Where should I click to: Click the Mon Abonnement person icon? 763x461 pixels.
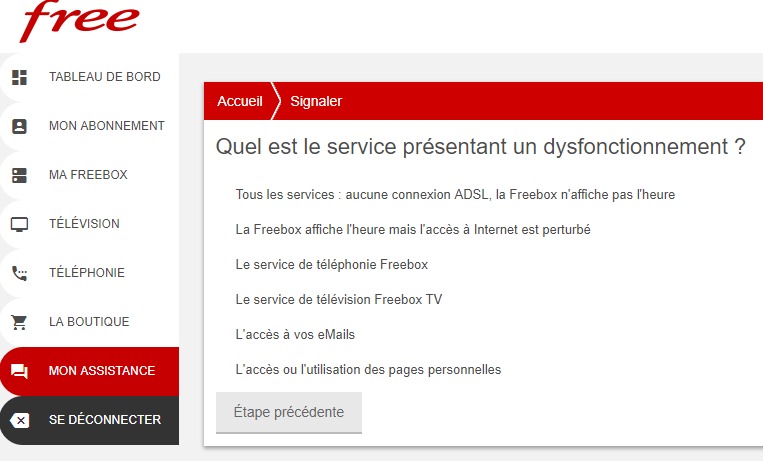coord(19,126)
